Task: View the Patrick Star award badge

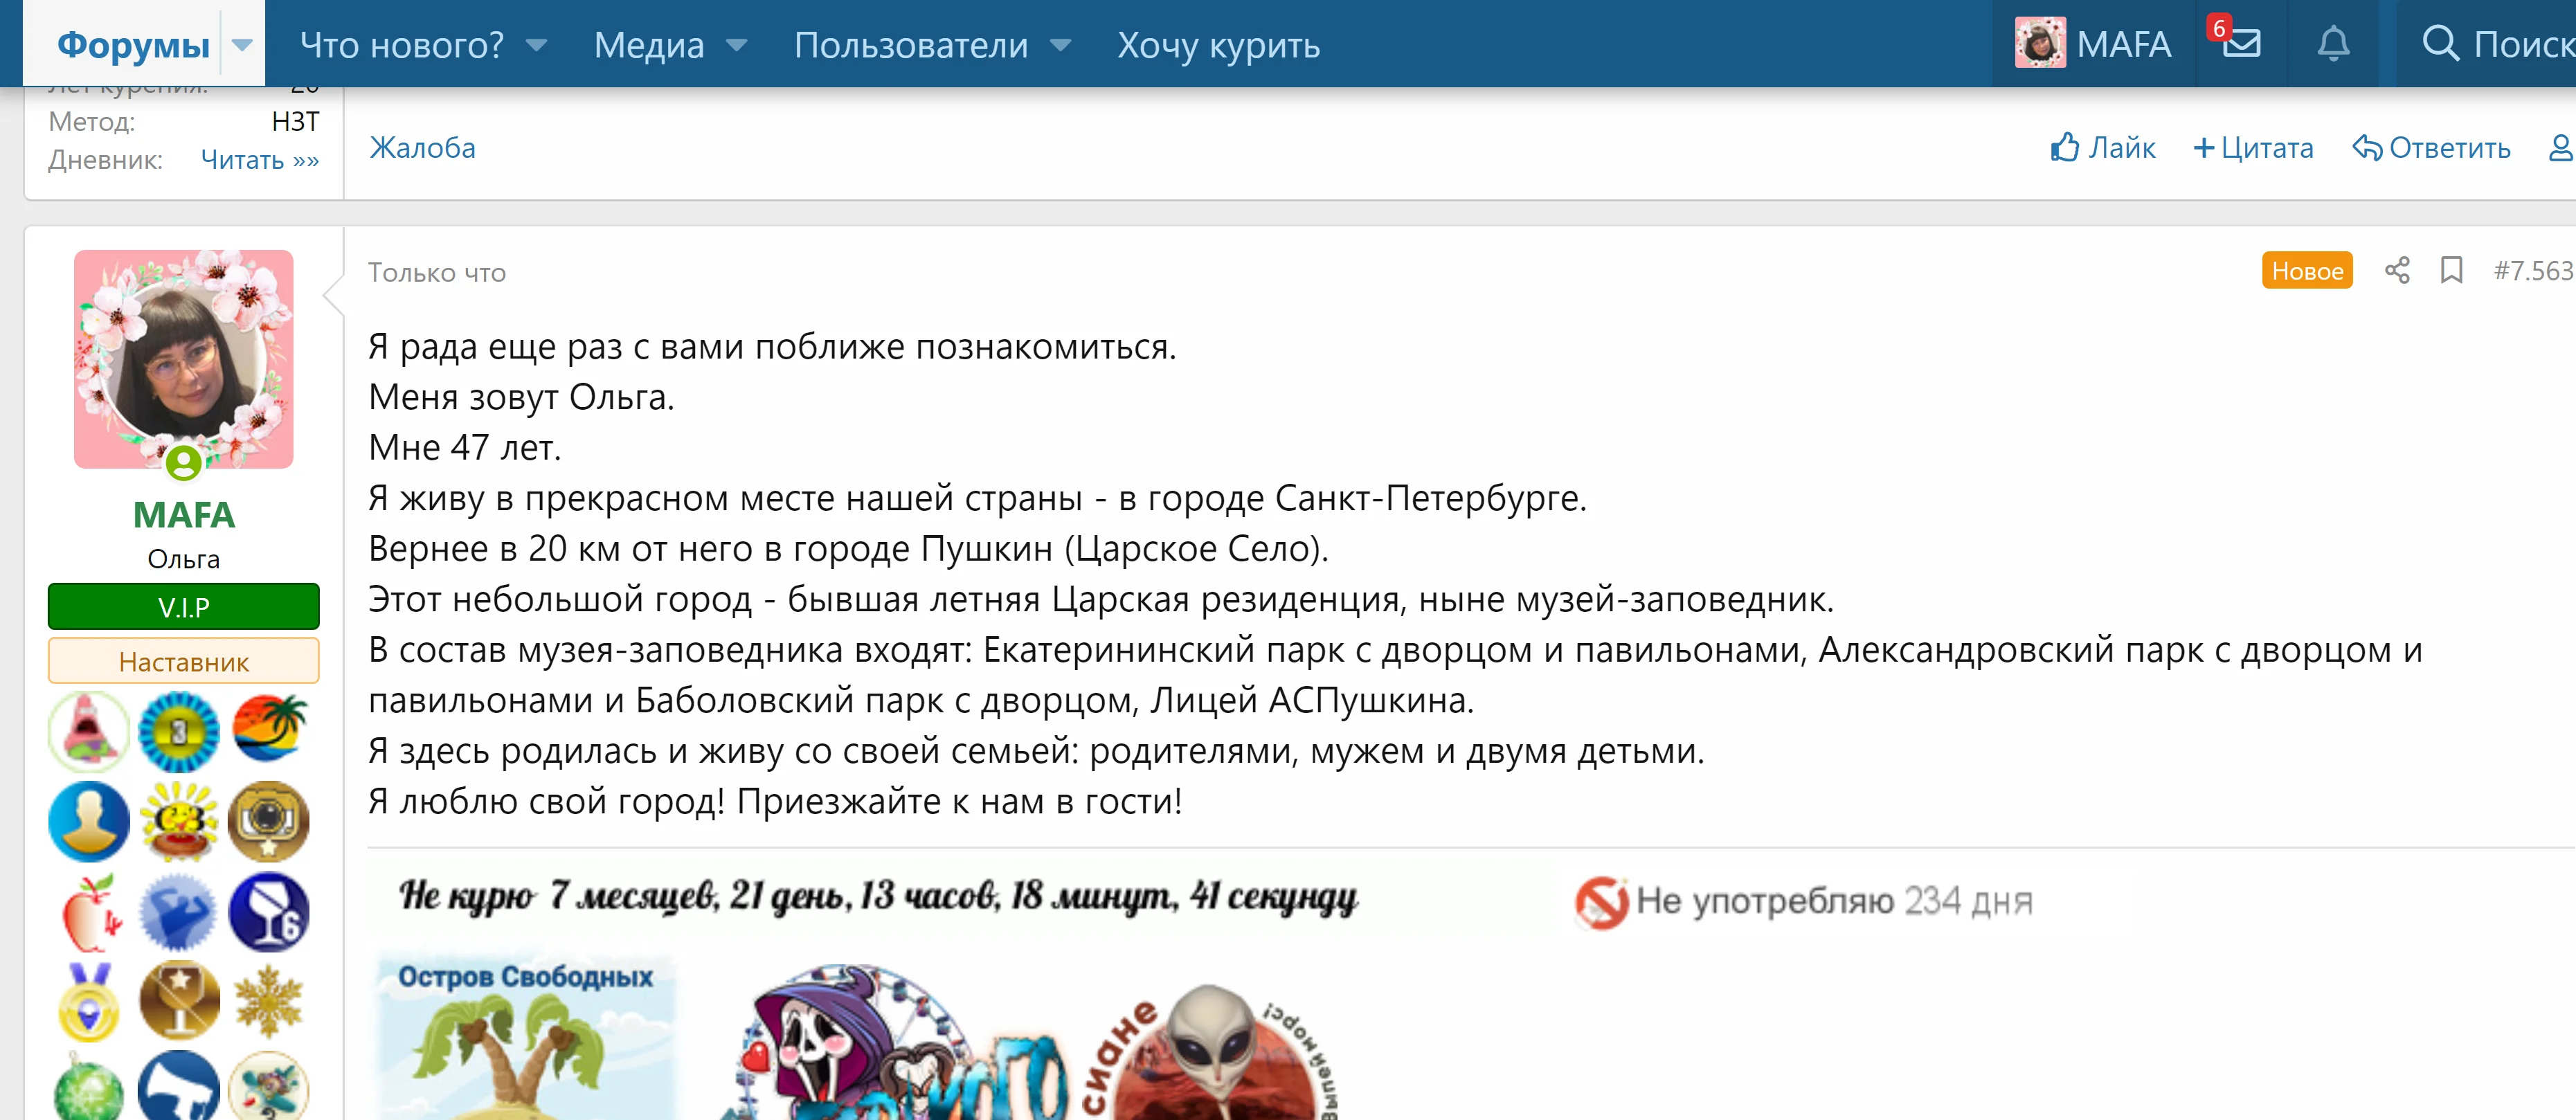Action: [89, 732]
